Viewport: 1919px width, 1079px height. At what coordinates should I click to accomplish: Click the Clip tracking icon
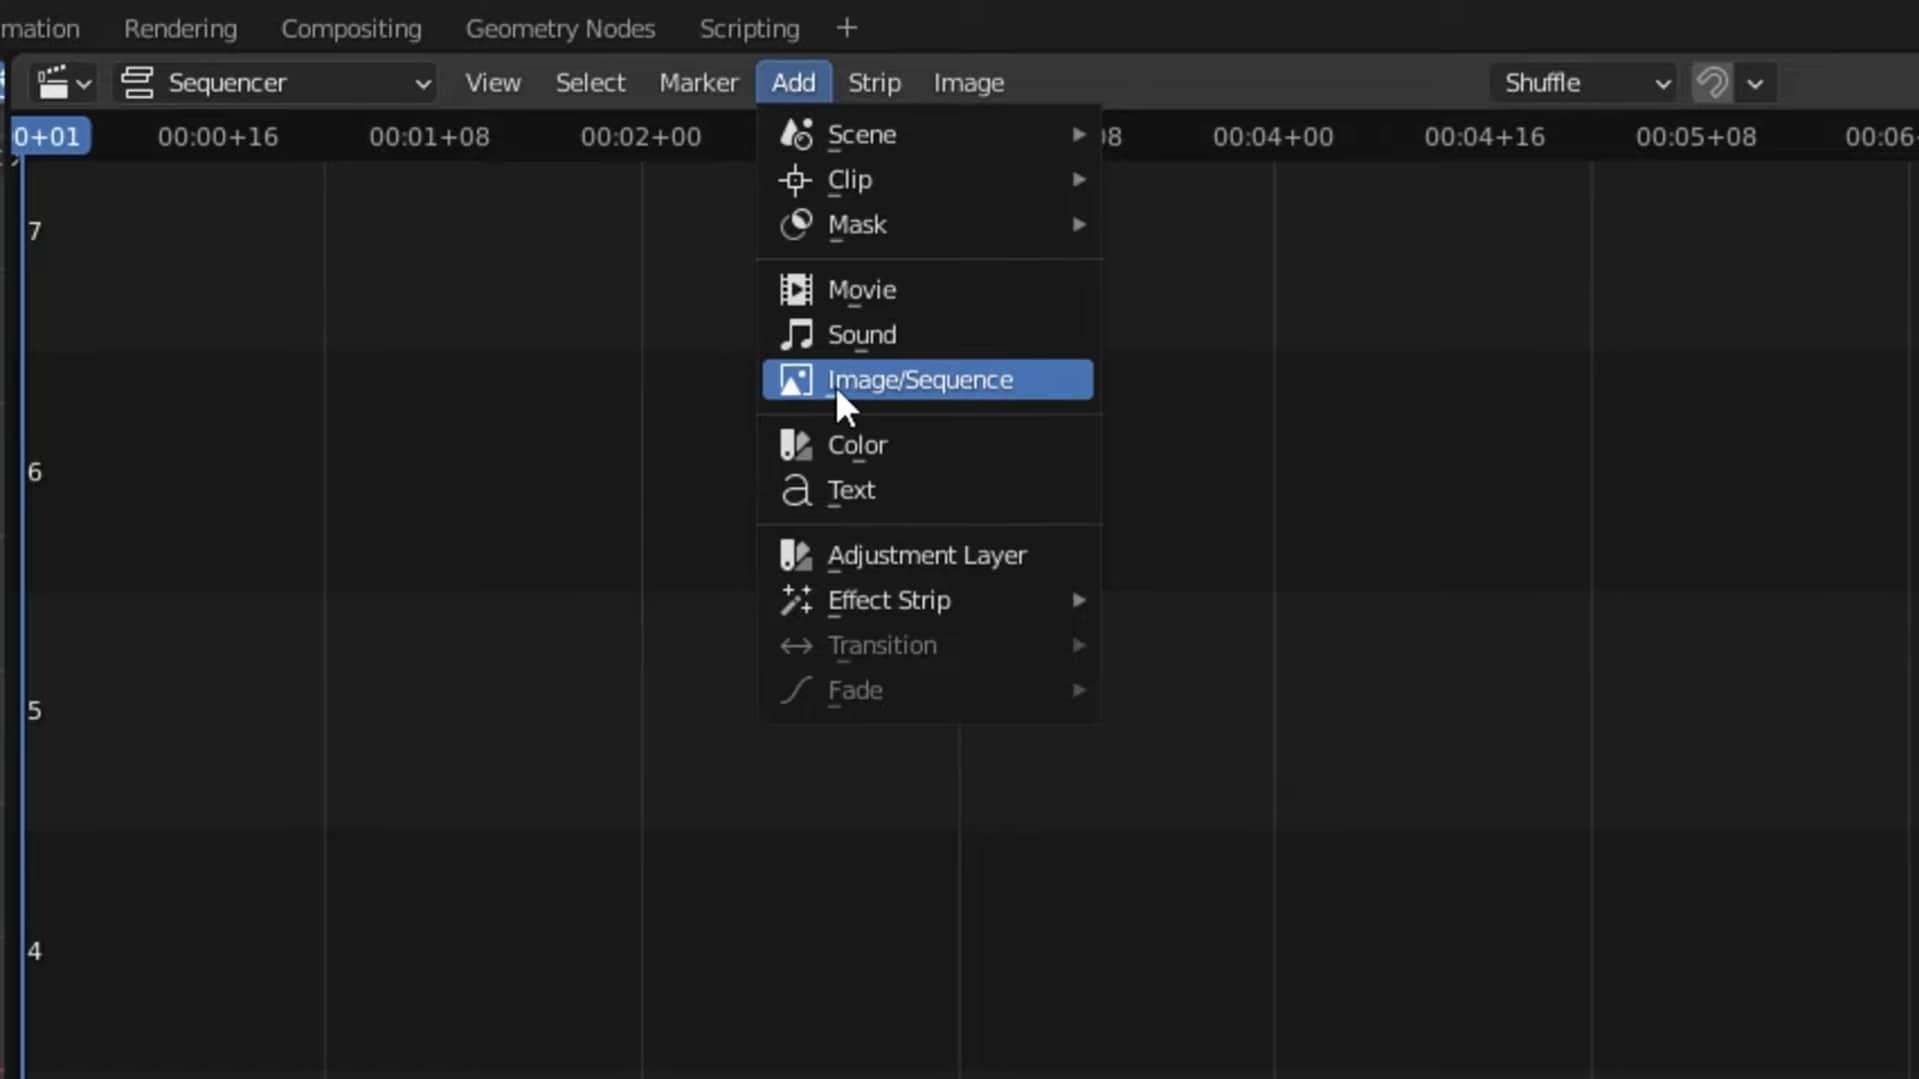click(x=796, y=180)
